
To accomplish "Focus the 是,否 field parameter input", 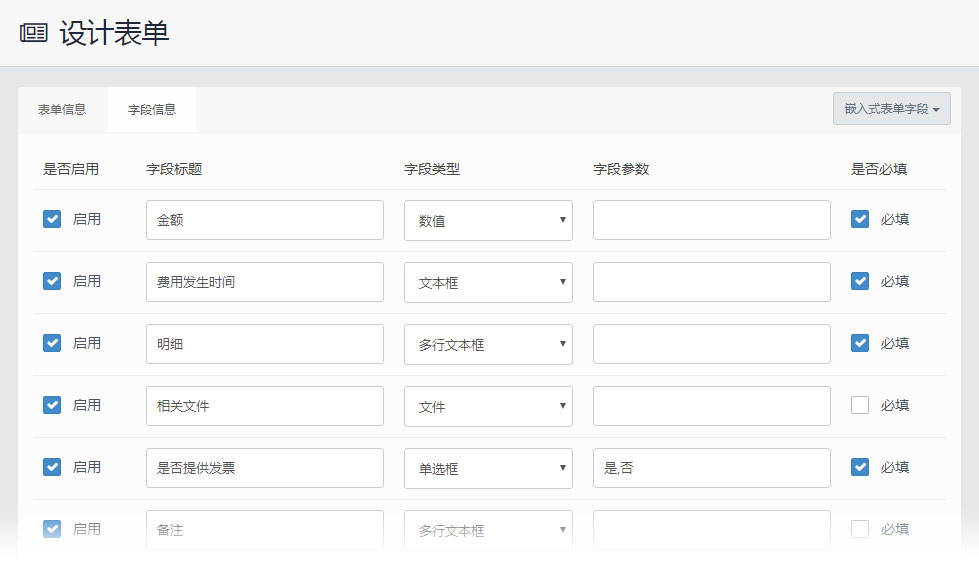I will point(712,468).
